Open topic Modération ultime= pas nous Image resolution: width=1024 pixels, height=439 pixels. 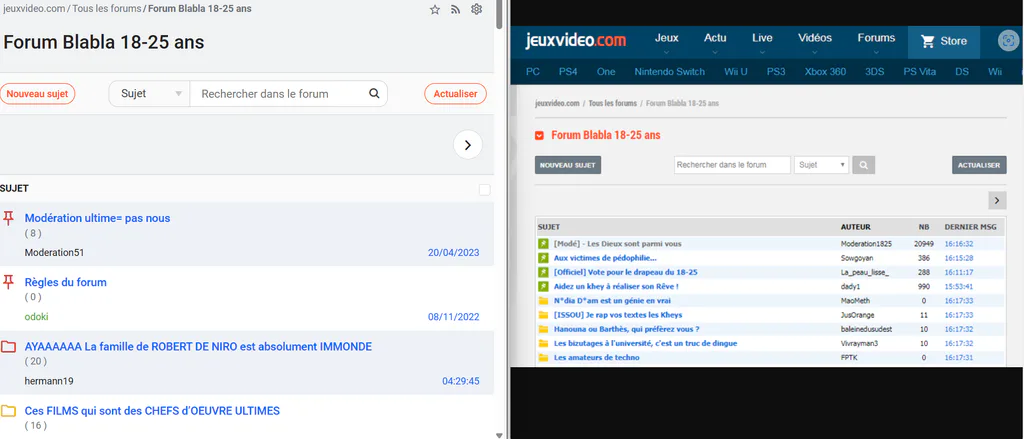pos(97,218)
